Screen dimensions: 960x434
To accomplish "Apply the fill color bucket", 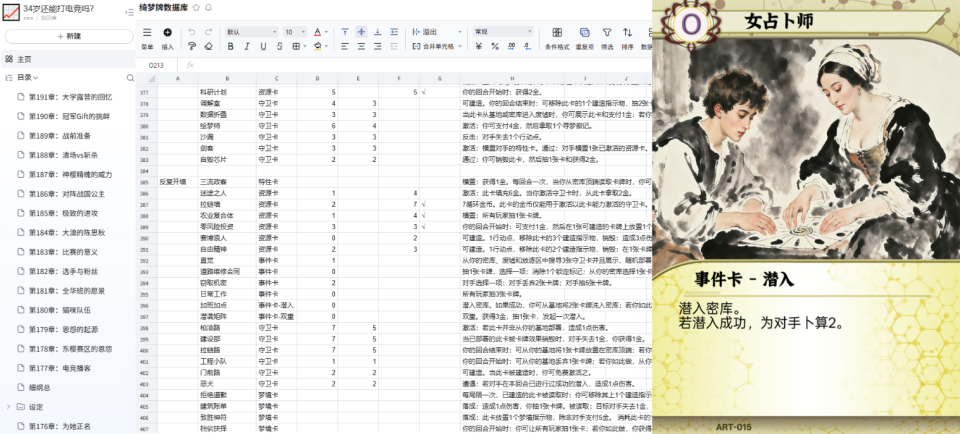I will click(317, 46).
